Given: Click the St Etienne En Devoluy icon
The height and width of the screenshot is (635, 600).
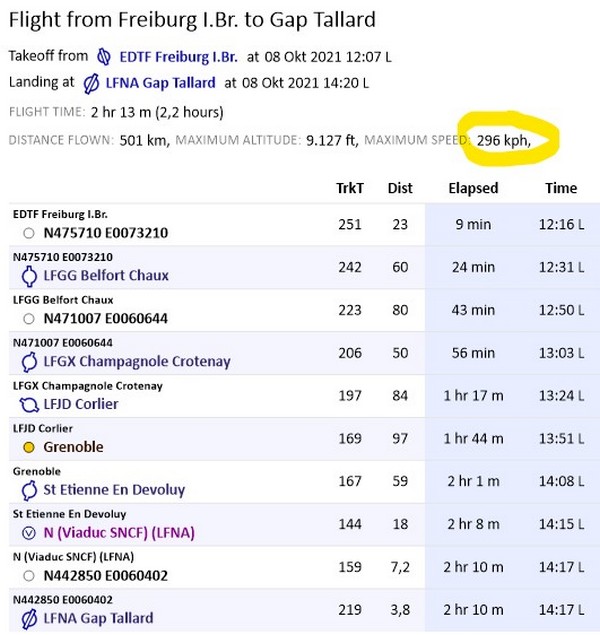Looking at the screenshot, I should point(28,490).
